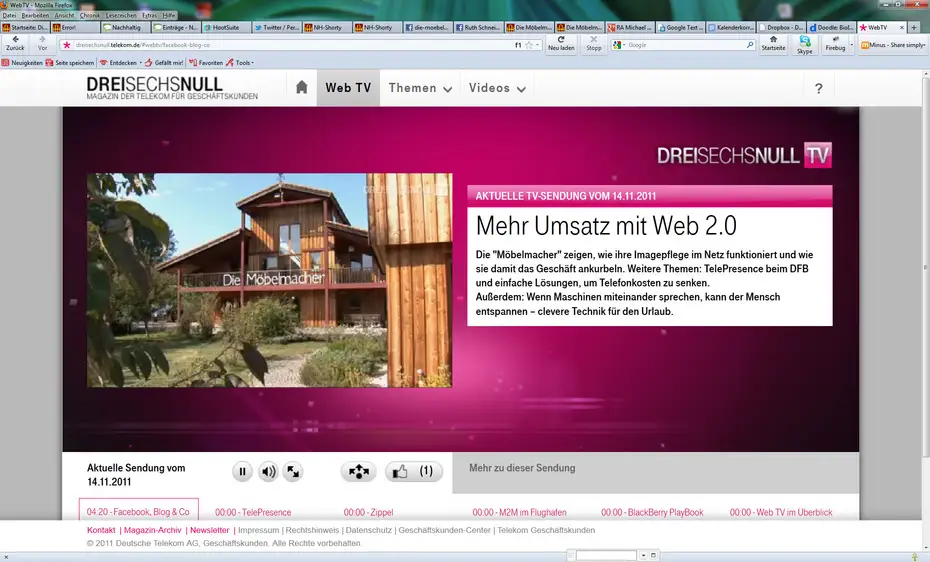Viewport: 930px width, 562px height.
Task: Expand the Videos dropdown menu
Action: pos(497,88)
